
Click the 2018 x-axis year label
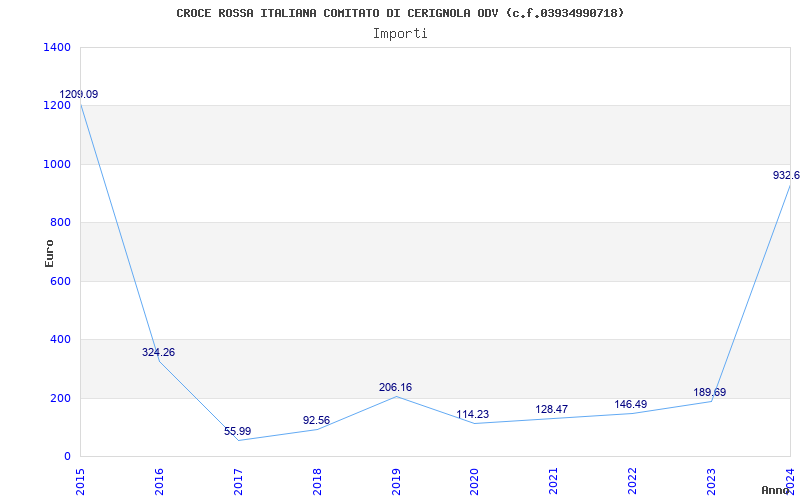pyautogui.click(x=317, y=481)
